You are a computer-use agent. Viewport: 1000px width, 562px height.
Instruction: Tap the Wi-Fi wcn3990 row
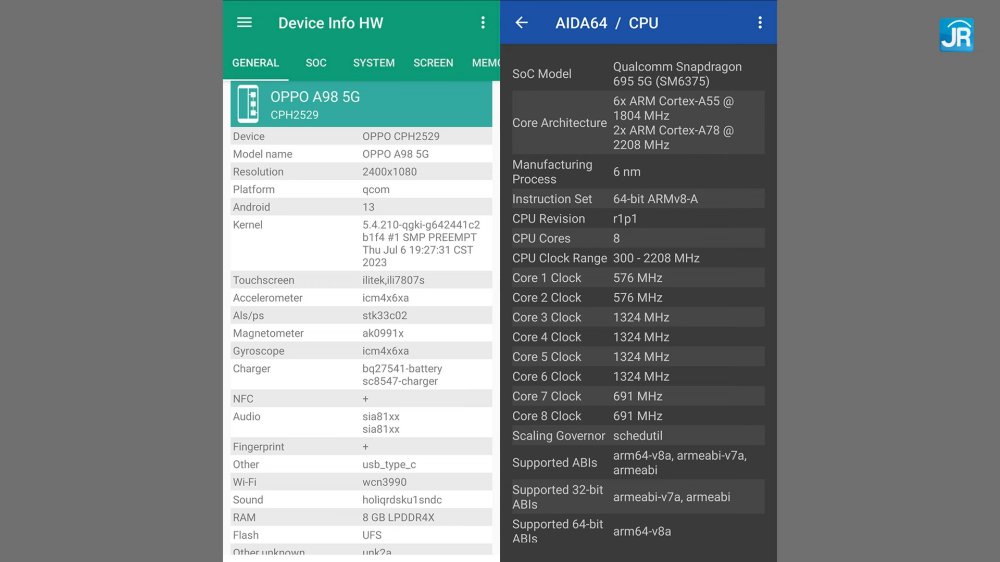pyautogui.click(x=361, y=482)
